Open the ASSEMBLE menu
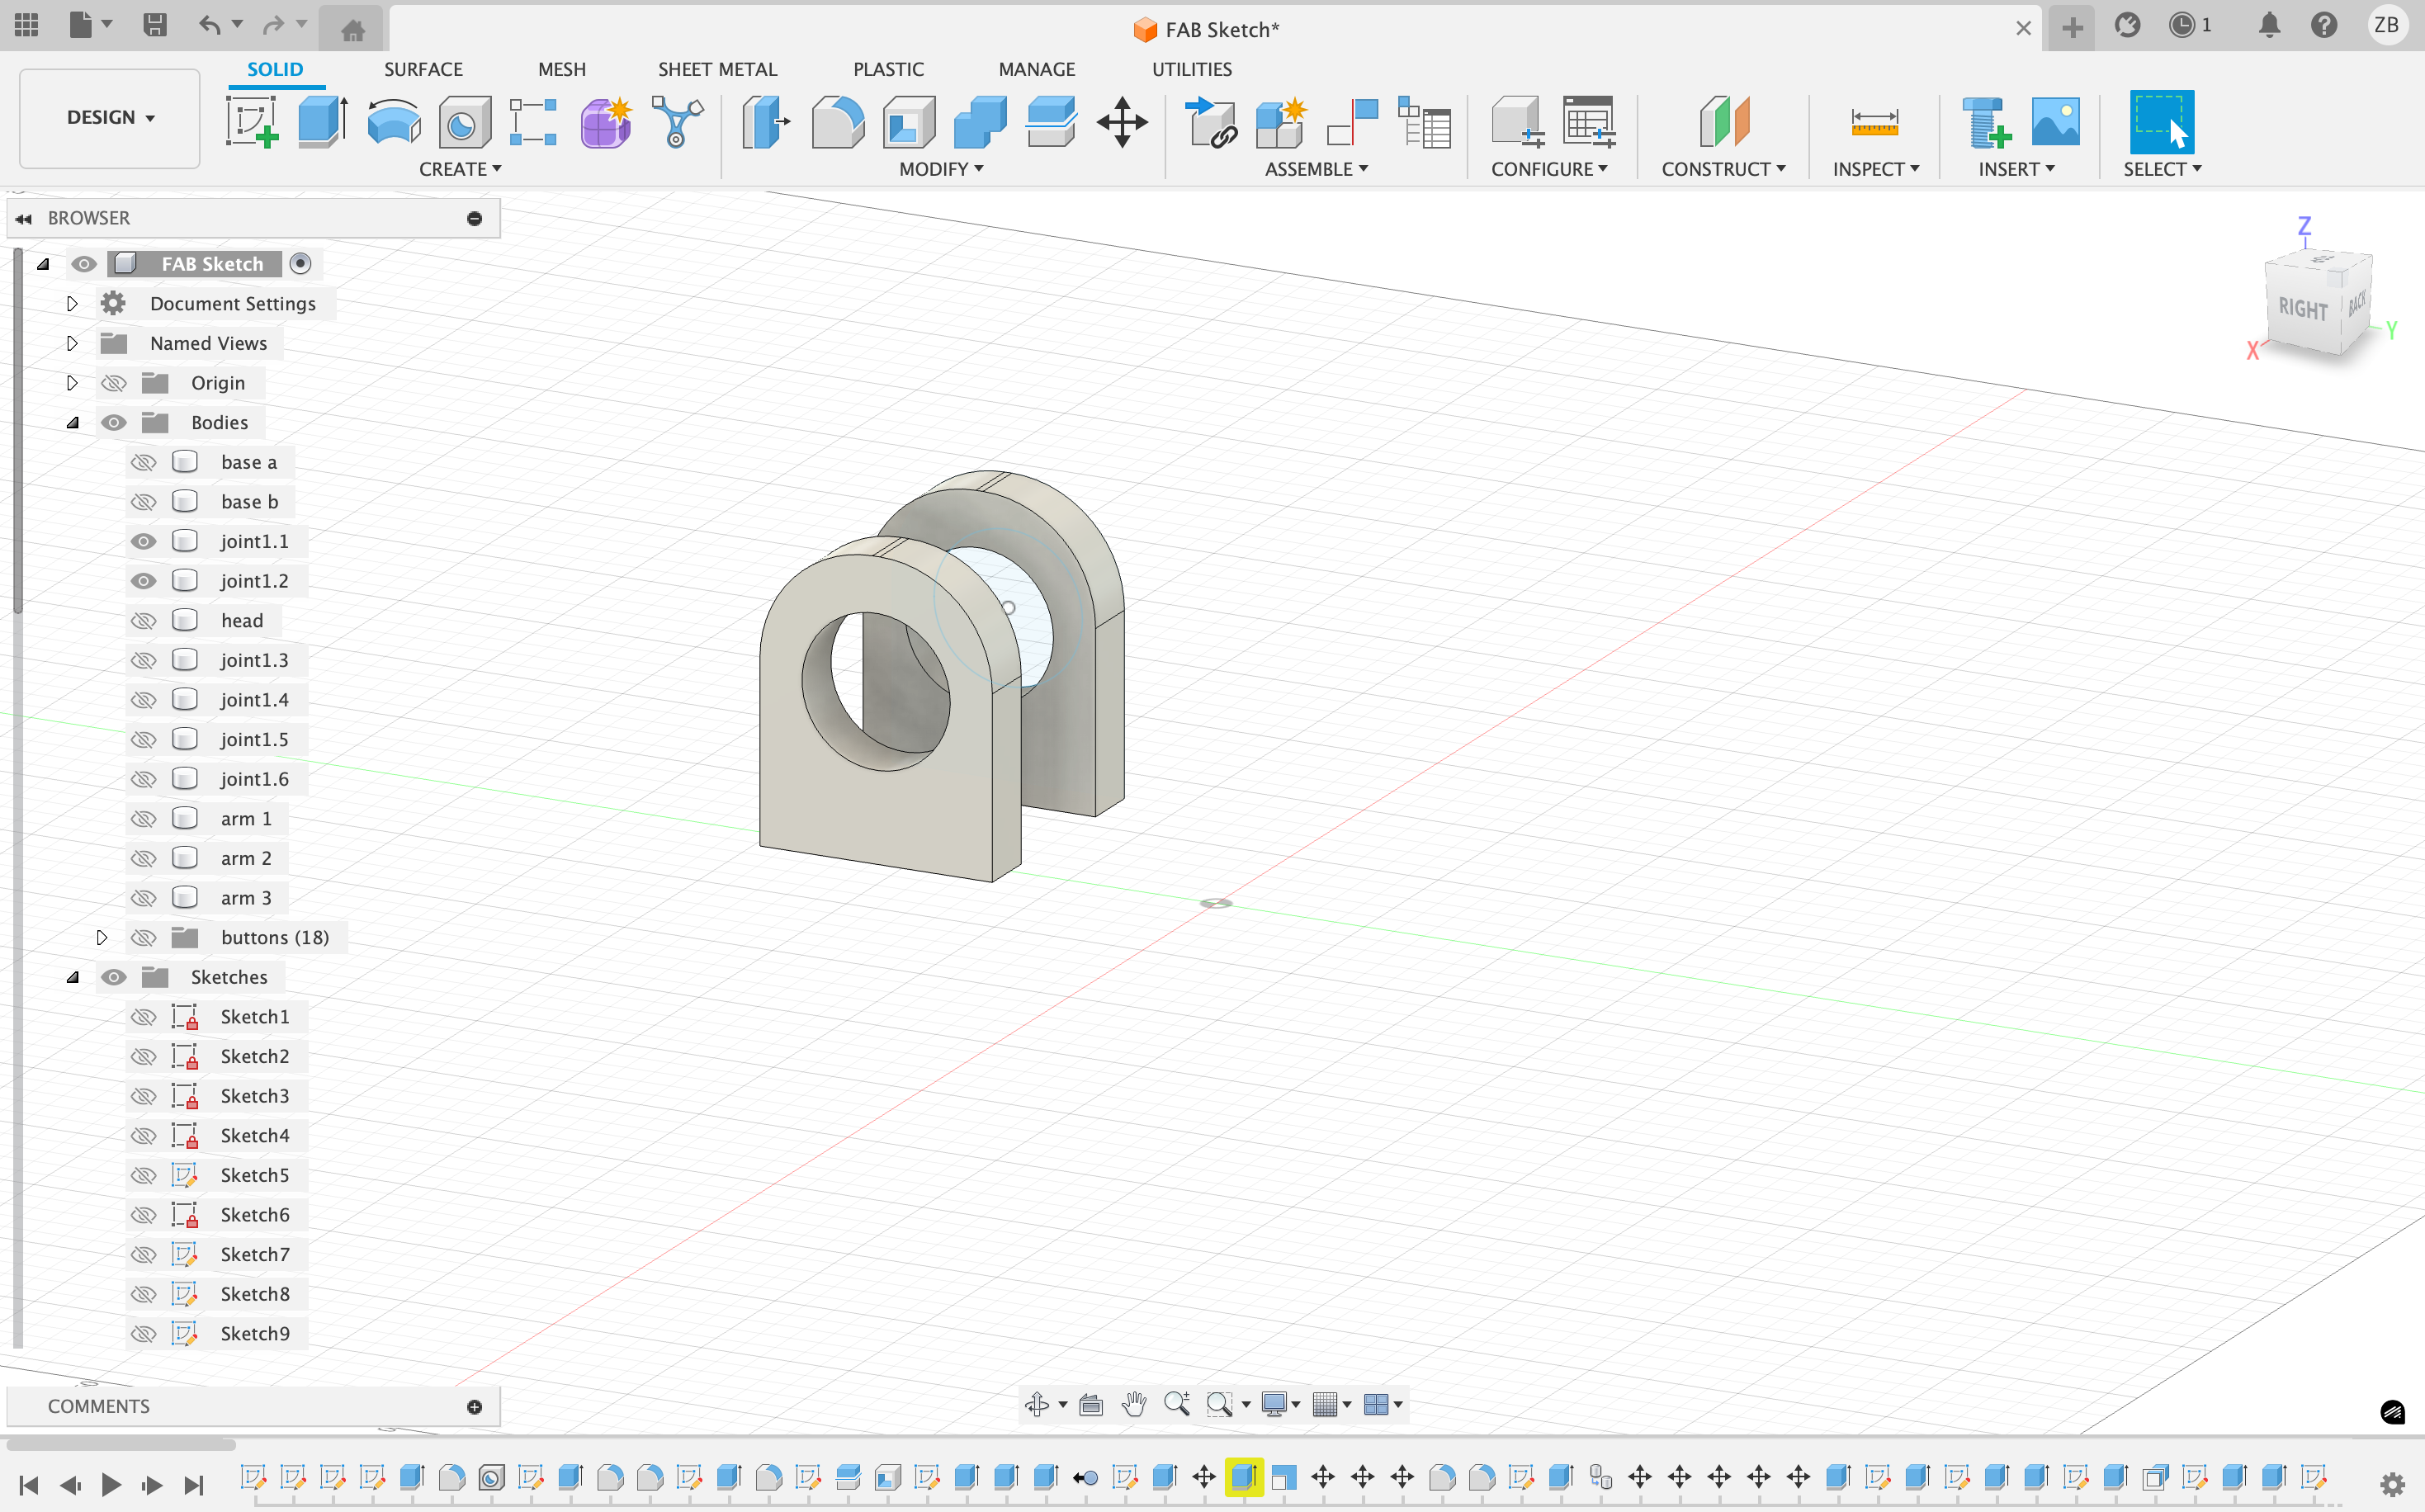The width and height of the screenshot is (2425, 1512). tap(1316, 169)
